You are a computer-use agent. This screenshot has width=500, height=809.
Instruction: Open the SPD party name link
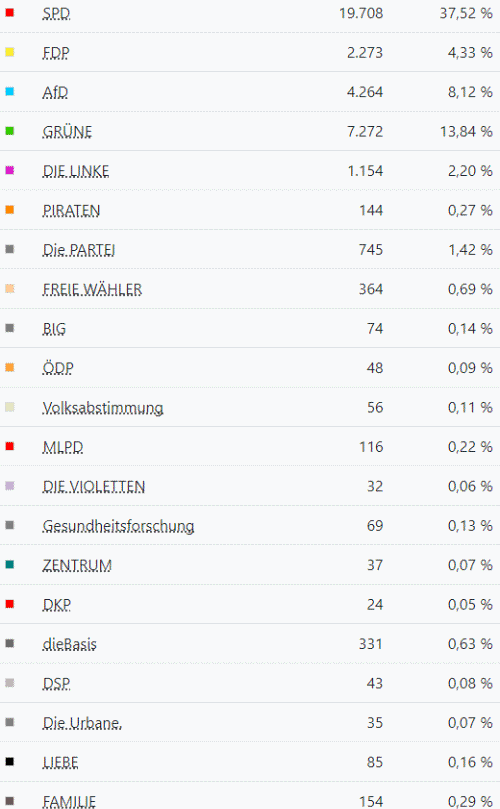tap(56, 13)
